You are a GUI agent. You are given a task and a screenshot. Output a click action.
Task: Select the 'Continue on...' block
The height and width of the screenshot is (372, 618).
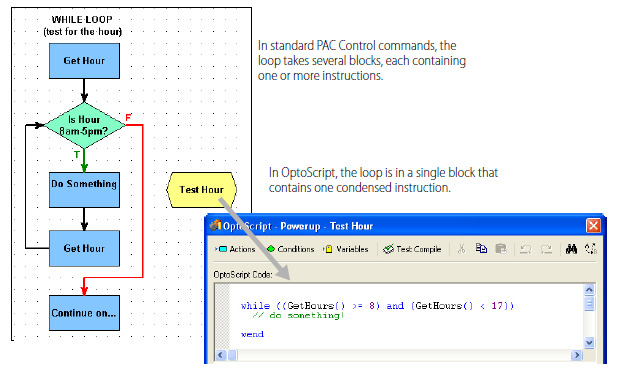(x=84, y=313)
